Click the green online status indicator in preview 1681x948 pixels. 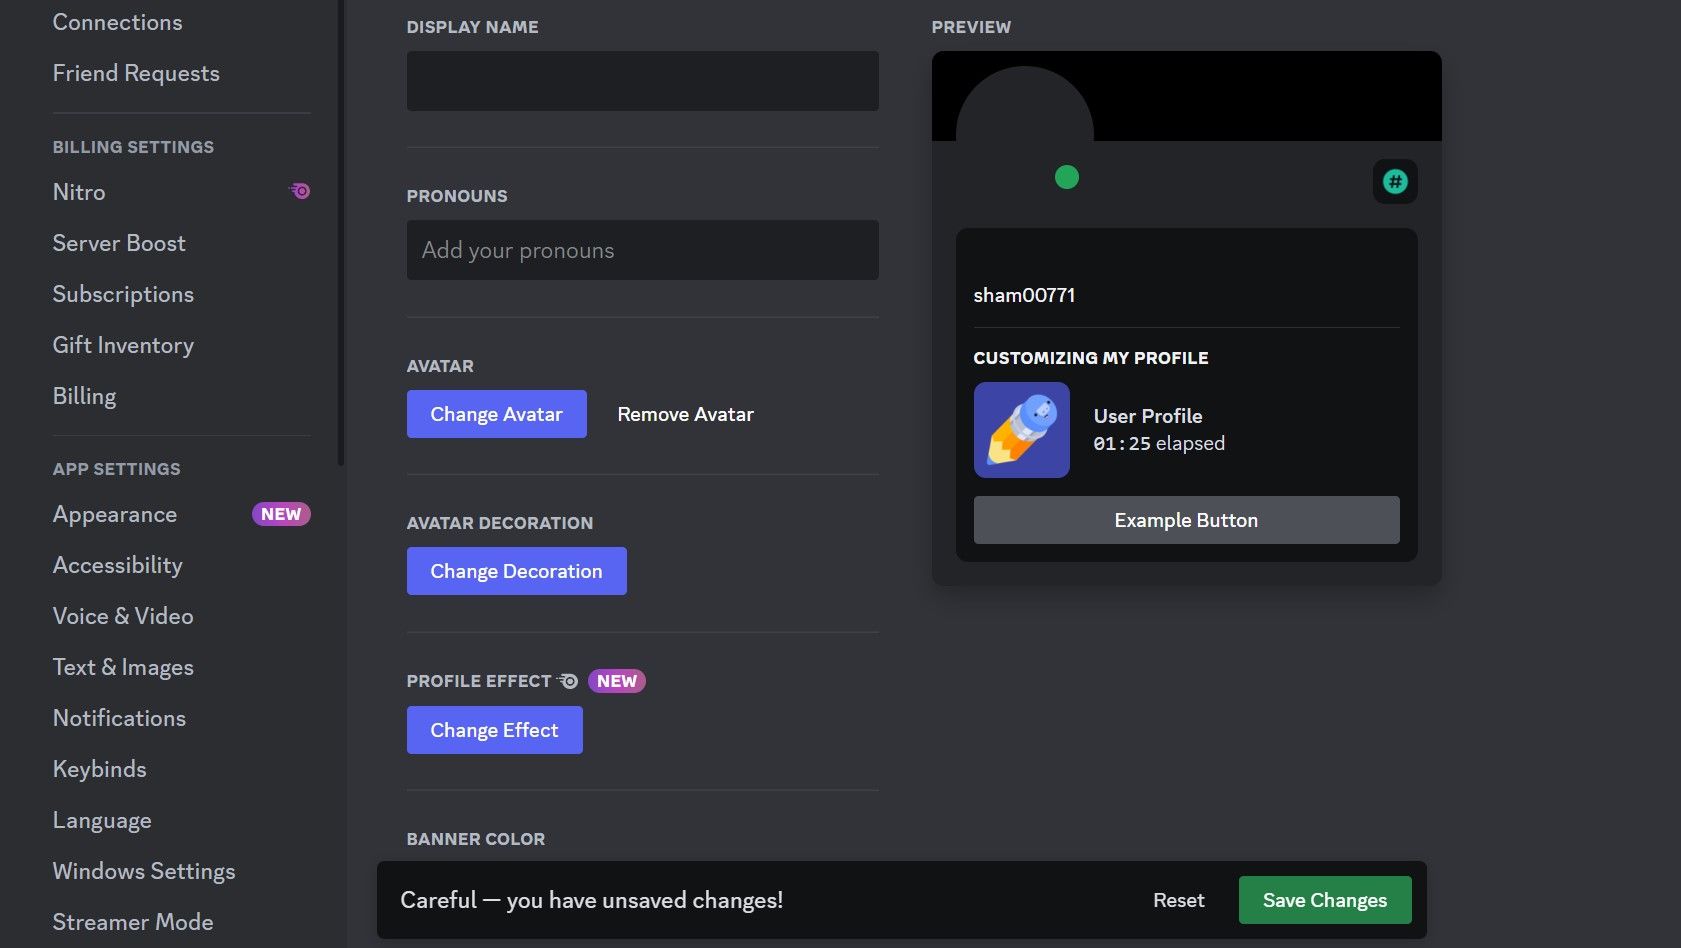(x=1066, y=177)
